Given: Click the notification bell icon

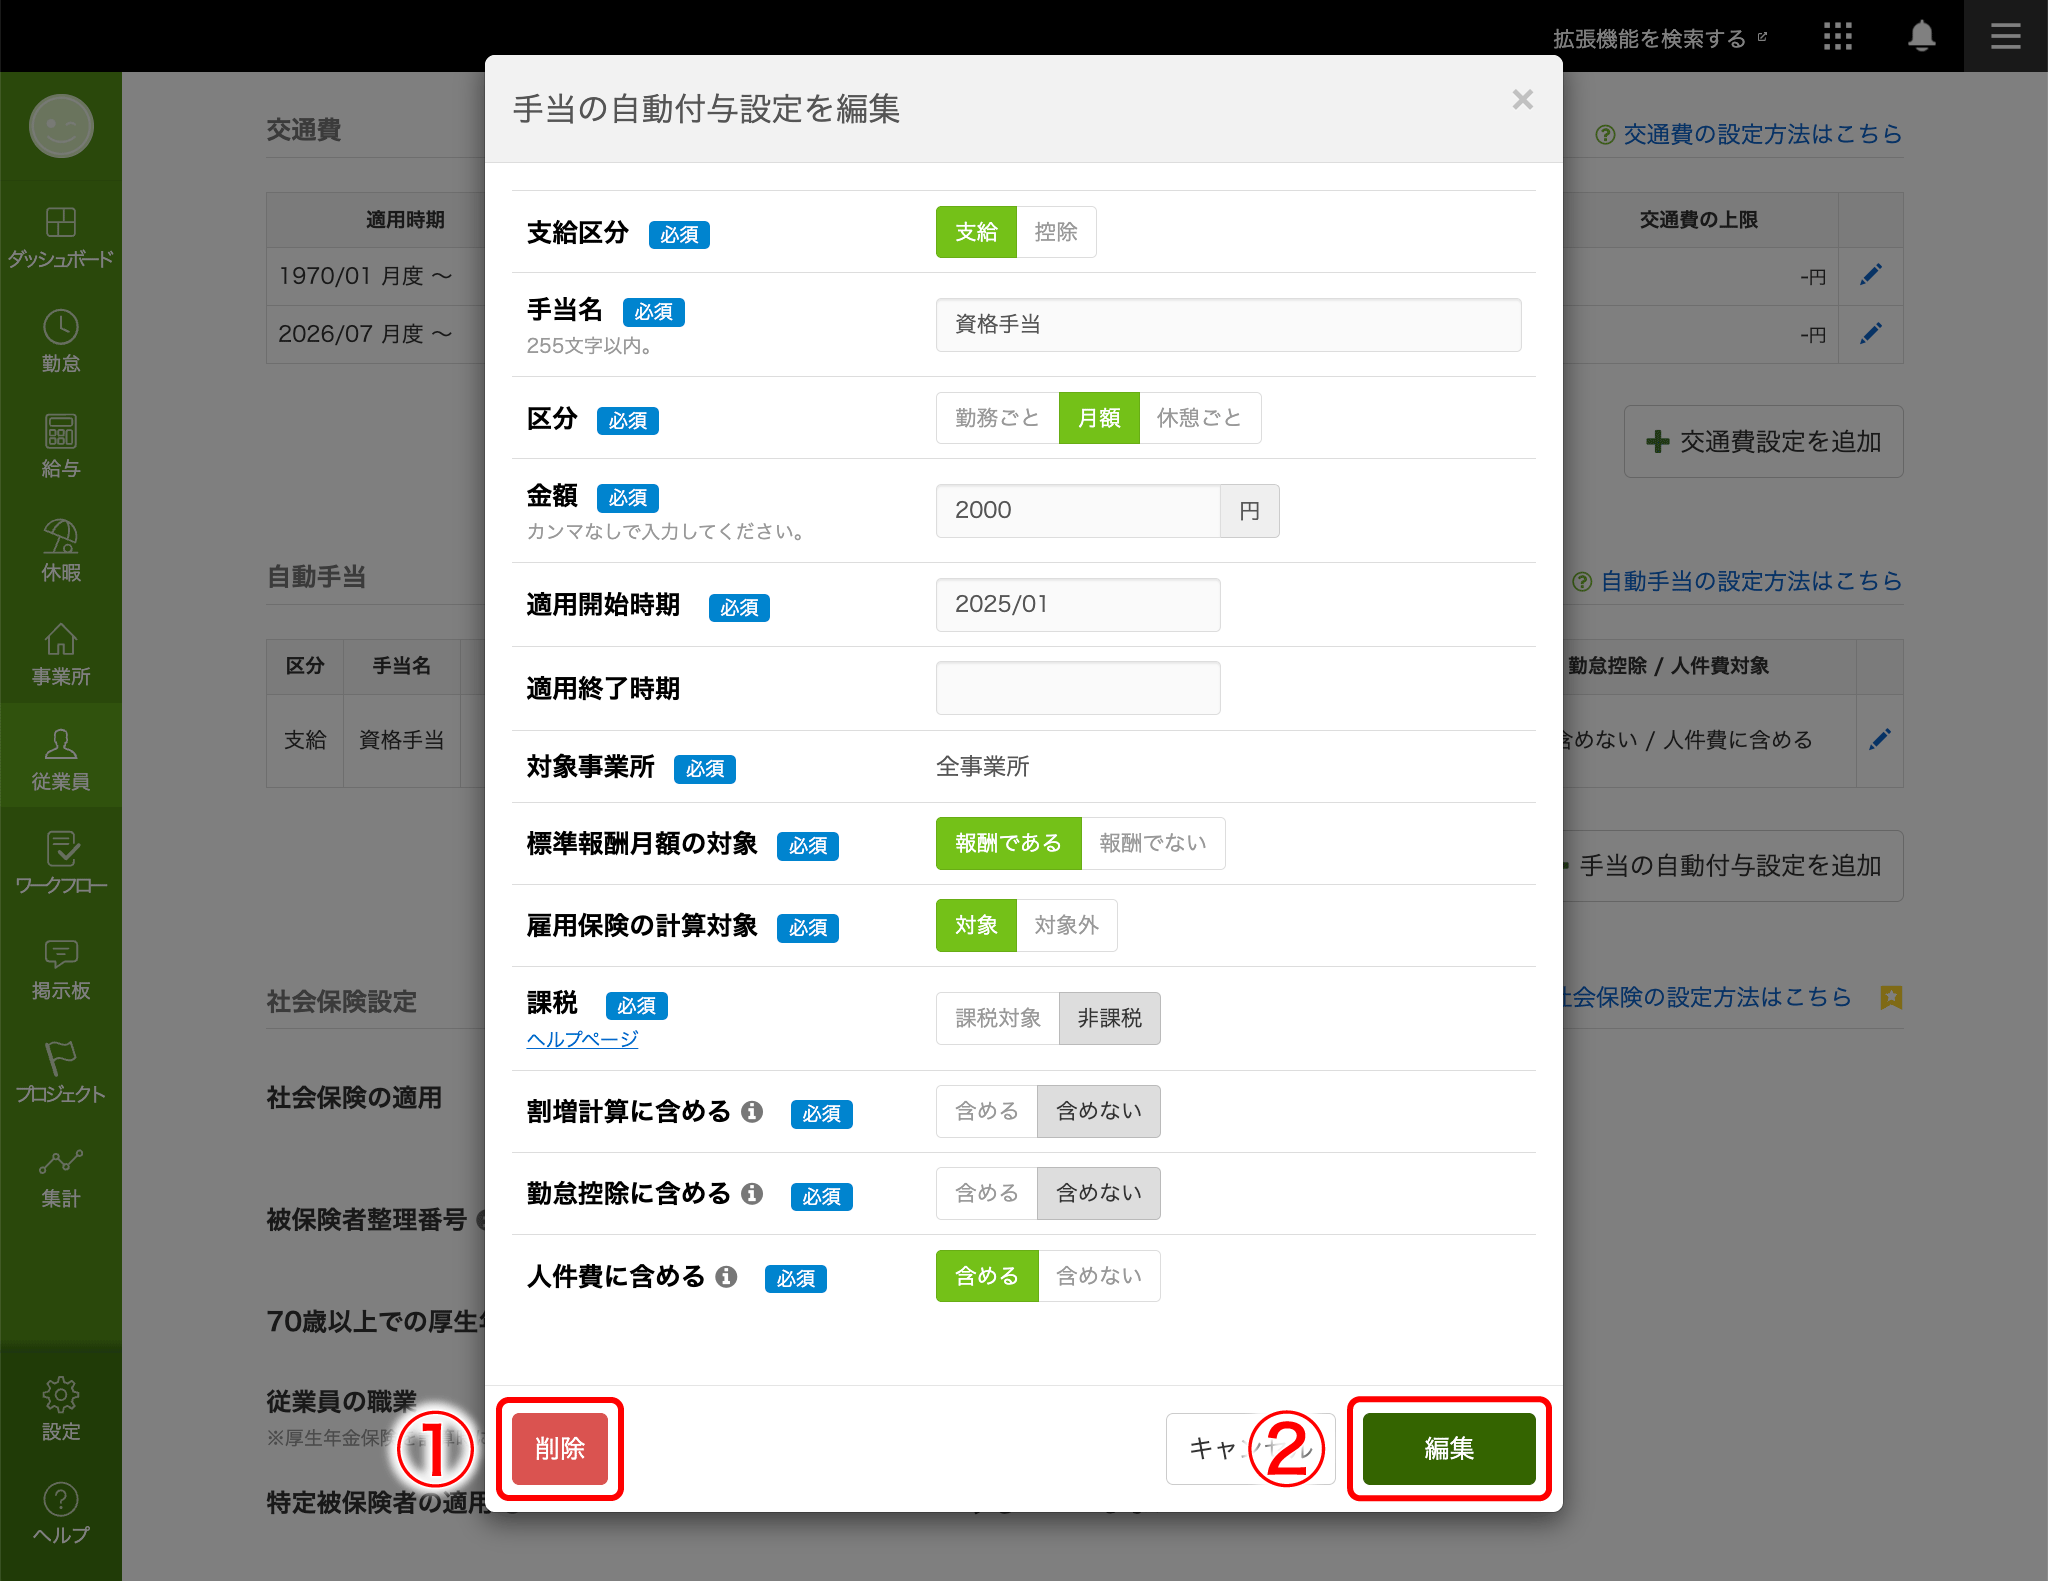Looking at the screenshot, I should [x=1921, y=37].
